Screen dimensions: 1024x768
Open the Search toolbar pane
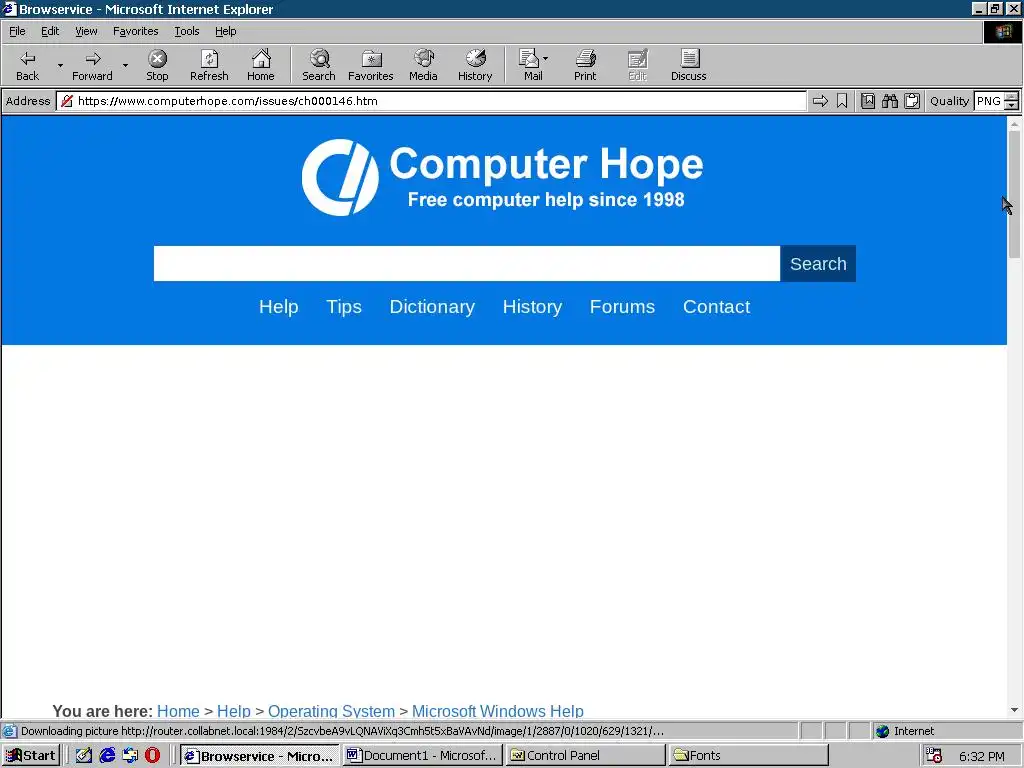pyautogui.click(x=319, y=65)
